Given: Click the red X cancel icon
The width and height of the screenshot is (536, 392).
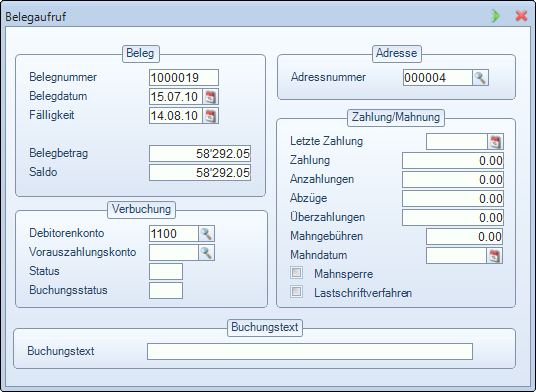Looking at the screenshot, I should point(521,16).
